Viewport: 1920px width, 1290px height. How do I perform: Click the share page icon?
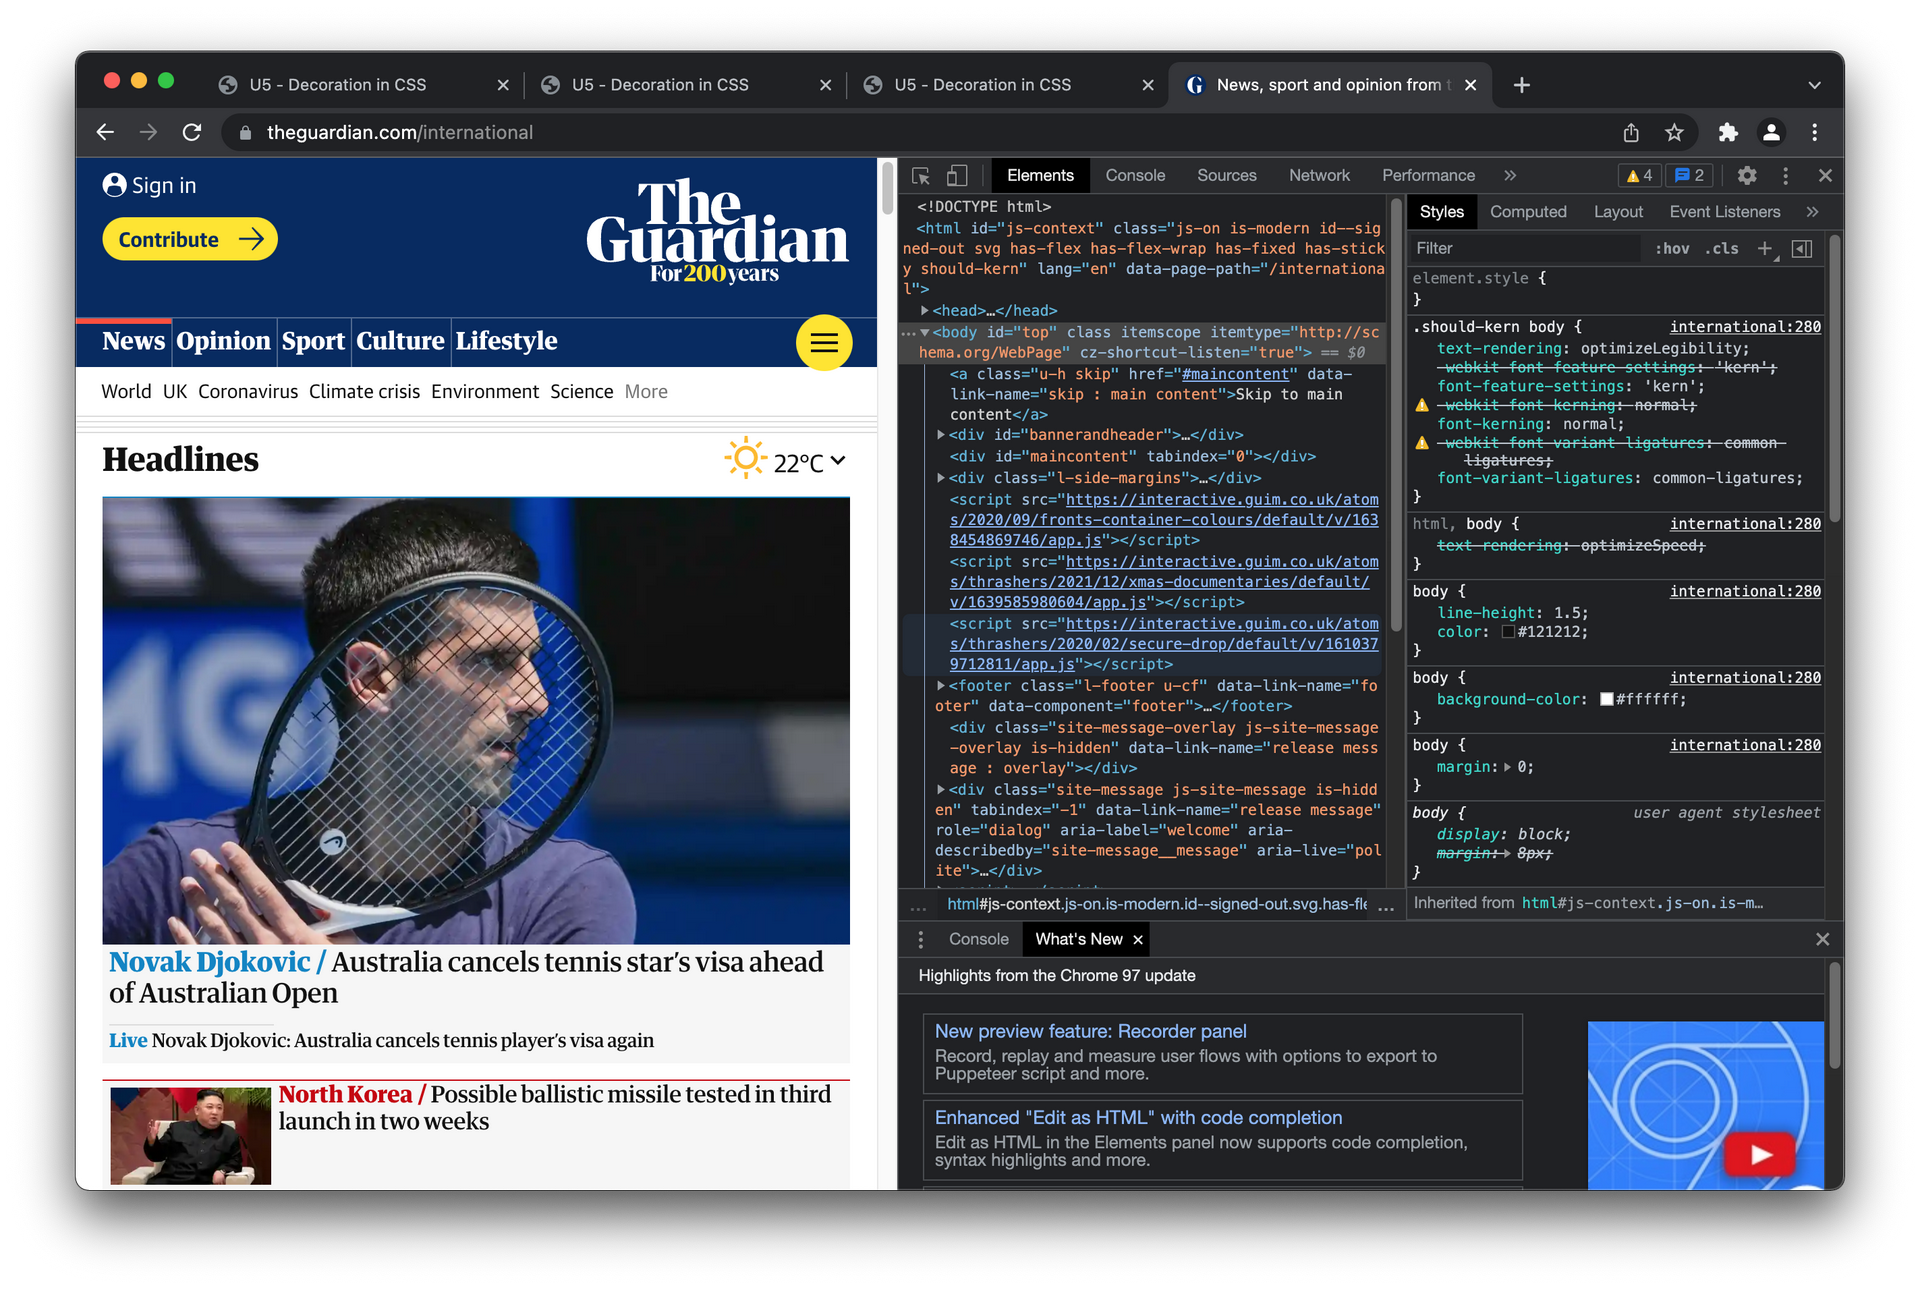1631,133
